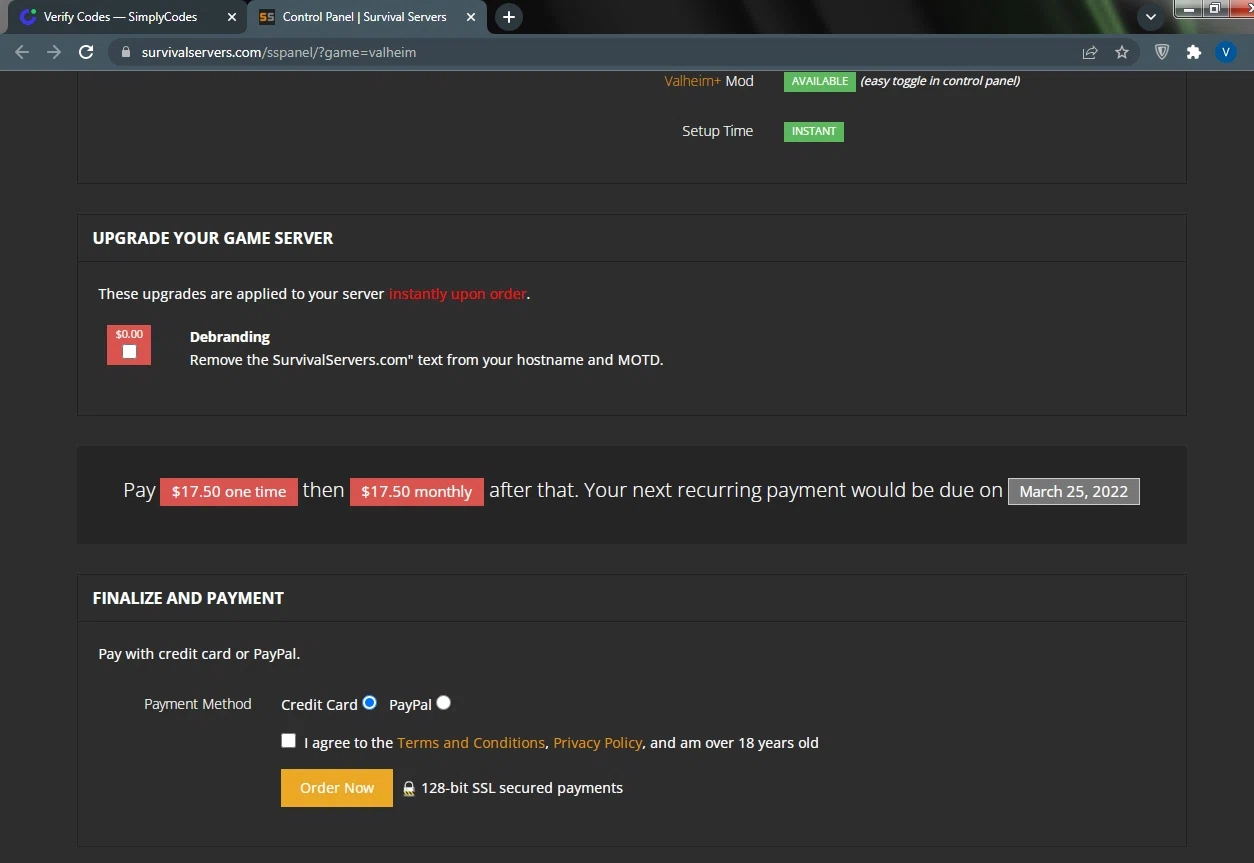The width and height of the screenshot is (1254, 863).
Task: Click the 'instantly upon order' red text
Action: [x=457, y=294]
